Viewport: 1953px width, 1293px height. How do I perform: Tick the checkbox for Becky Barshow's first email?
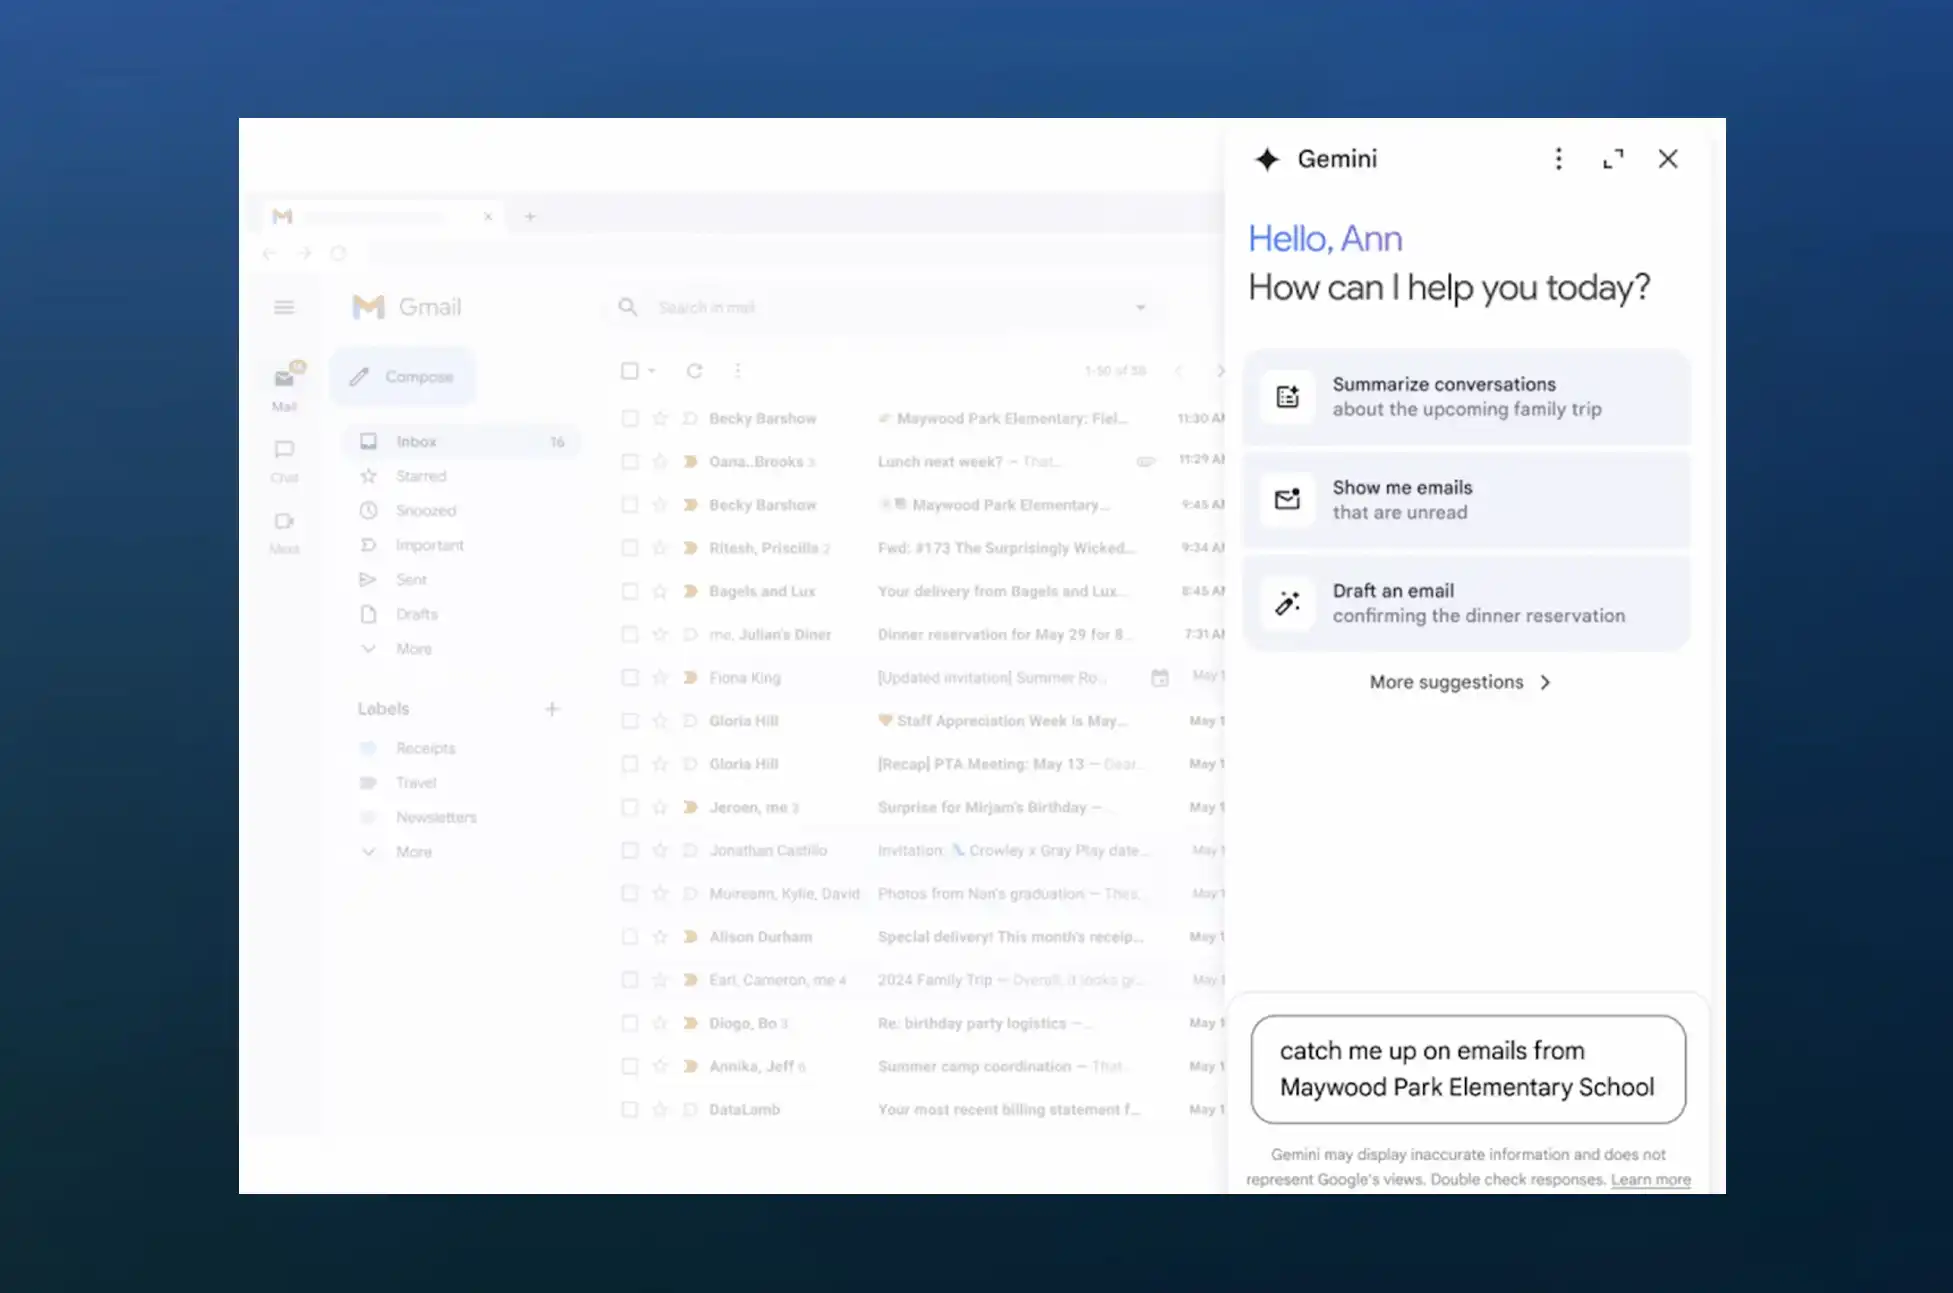[630, 418]
